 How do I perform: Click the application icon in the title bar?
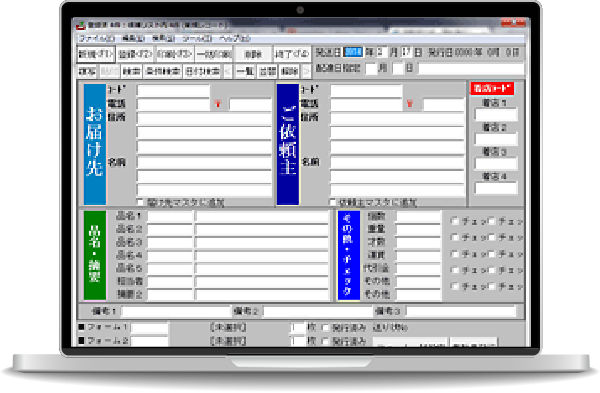(80, 26)
